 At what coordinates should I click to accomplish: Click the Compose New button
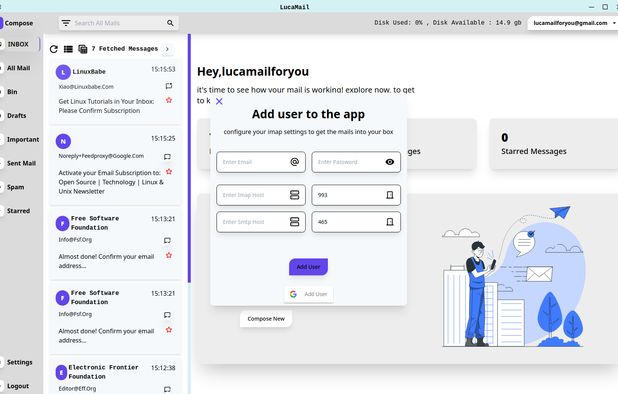pos(266,319)
